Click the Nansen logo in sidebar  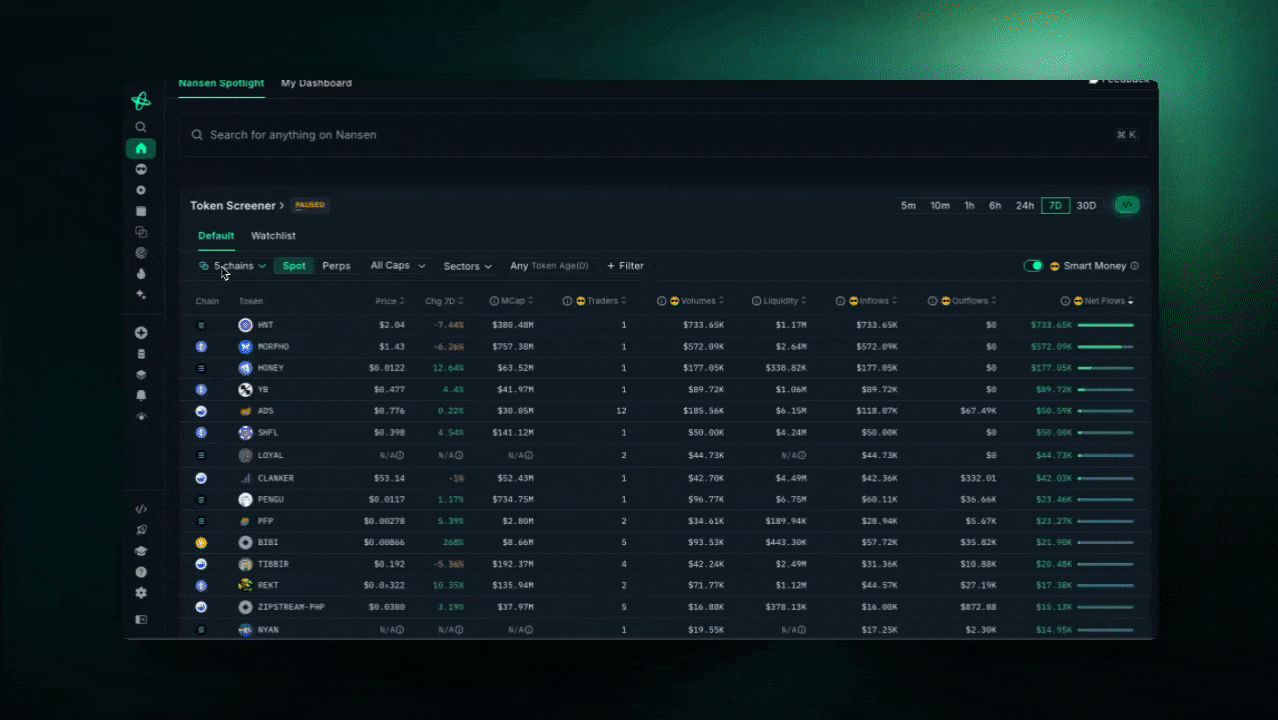(x=141, y=101)
